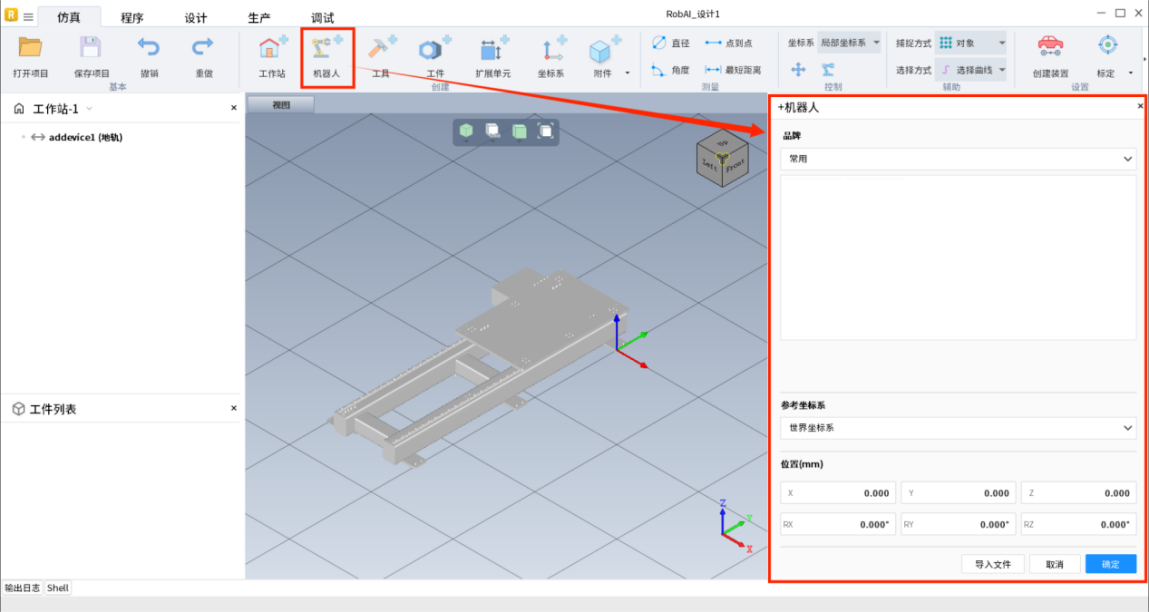Select the 工具 tool create icon

click(380, 50)
